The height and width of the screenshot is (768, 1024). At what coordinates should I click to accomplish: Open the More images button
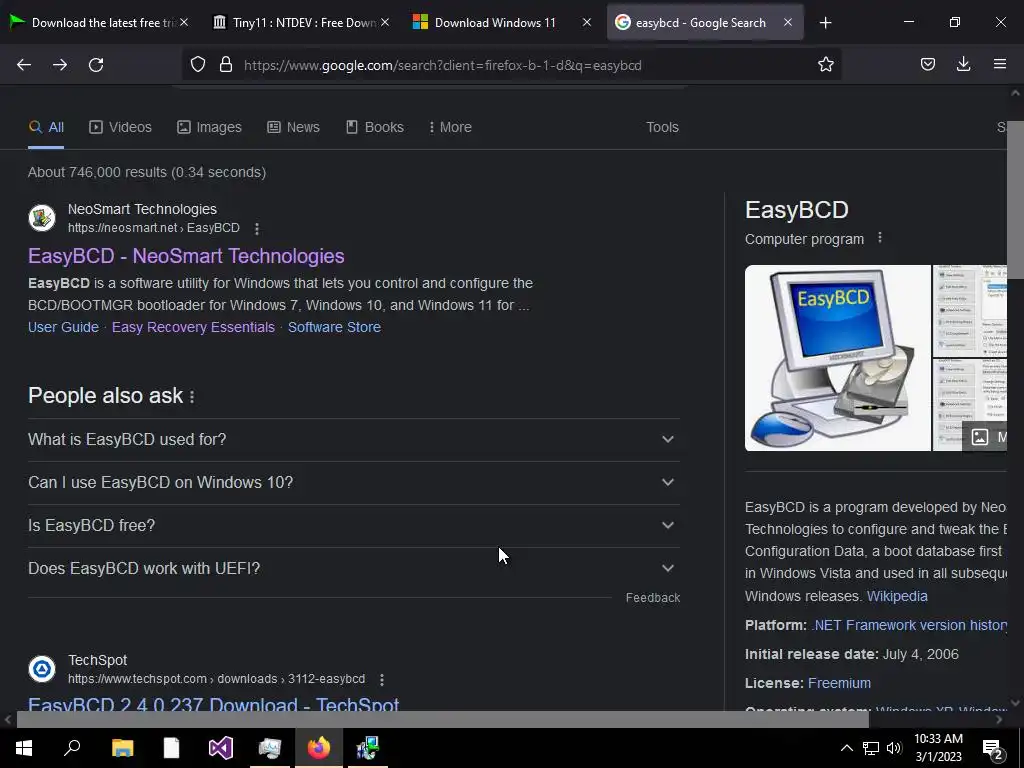(x=985, y=436)
